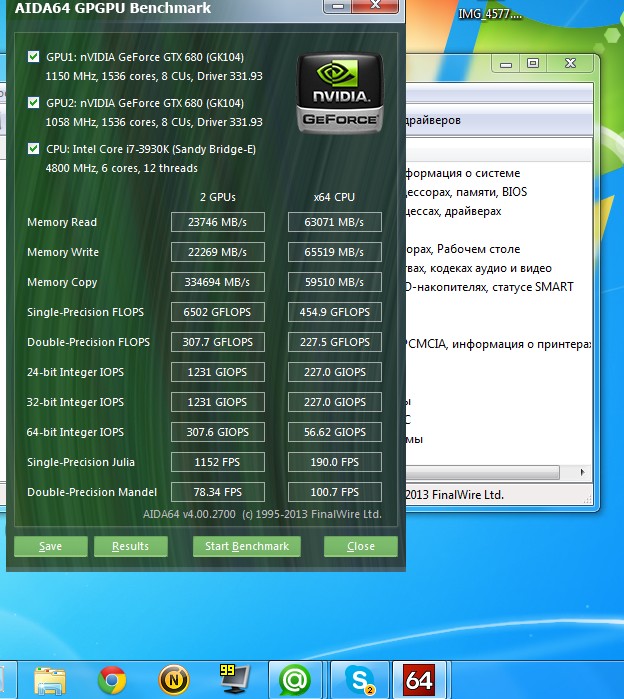The height and width of the screenshot is (699, 624).
Task: Click the Memory Read 2 GPUs result field
Action: 218,222
